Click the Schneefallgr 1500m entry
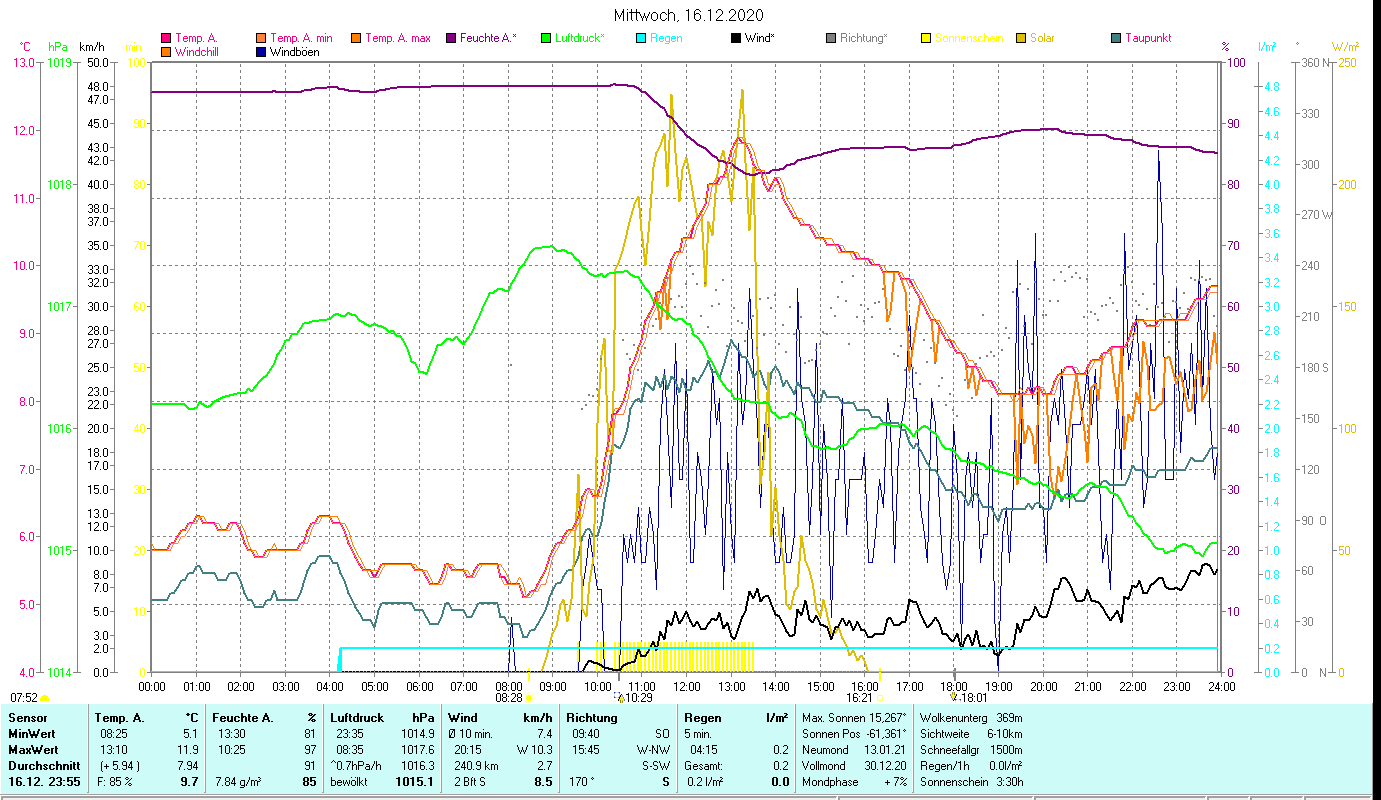The height and width of the screenshot is (800, 1381). coord(971,750)
